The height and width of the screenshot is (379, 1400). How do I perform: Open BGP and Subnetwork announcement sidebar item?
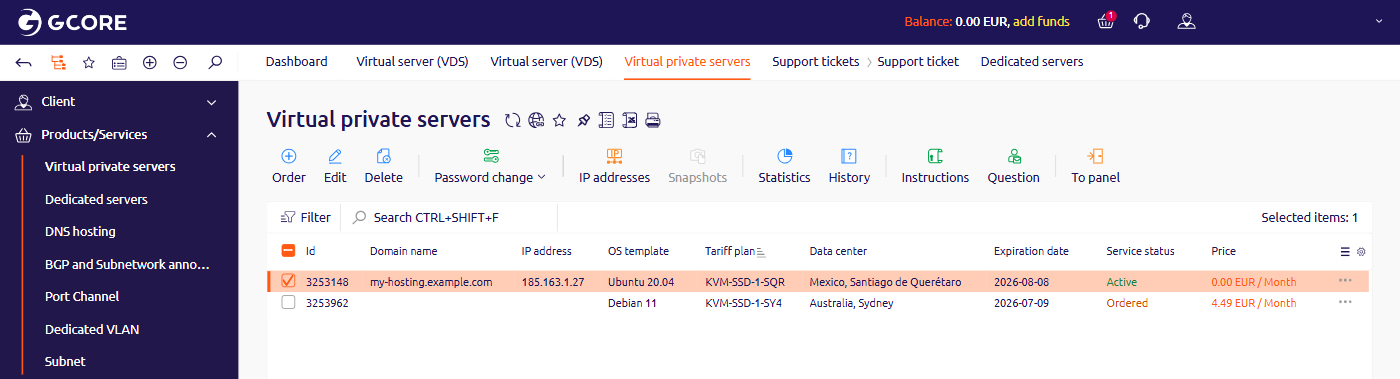click(x=127, y=265)
